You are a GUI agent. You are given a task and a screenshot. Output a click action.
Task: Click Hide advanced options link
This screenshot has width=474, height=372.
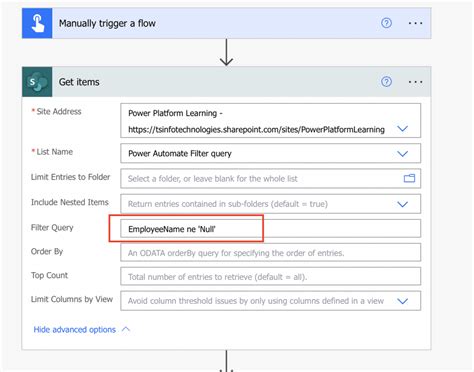pos(75,329)
